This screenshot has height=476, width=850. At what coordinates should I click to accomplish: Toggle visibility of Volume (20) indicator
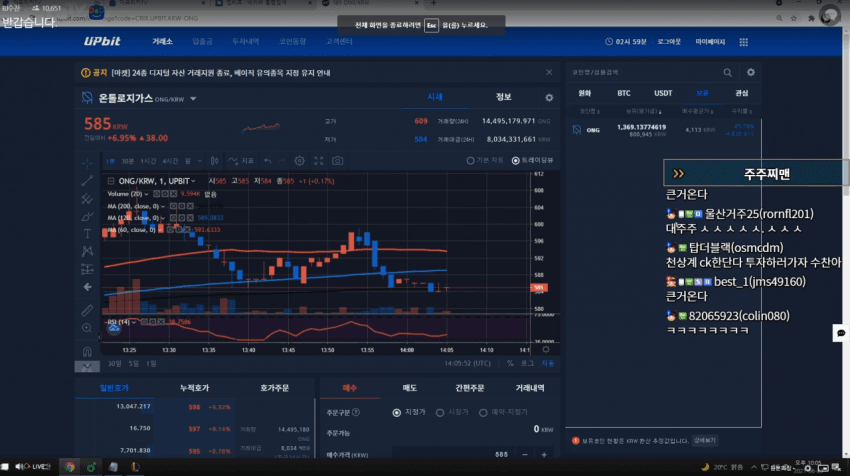click(156, 194)
